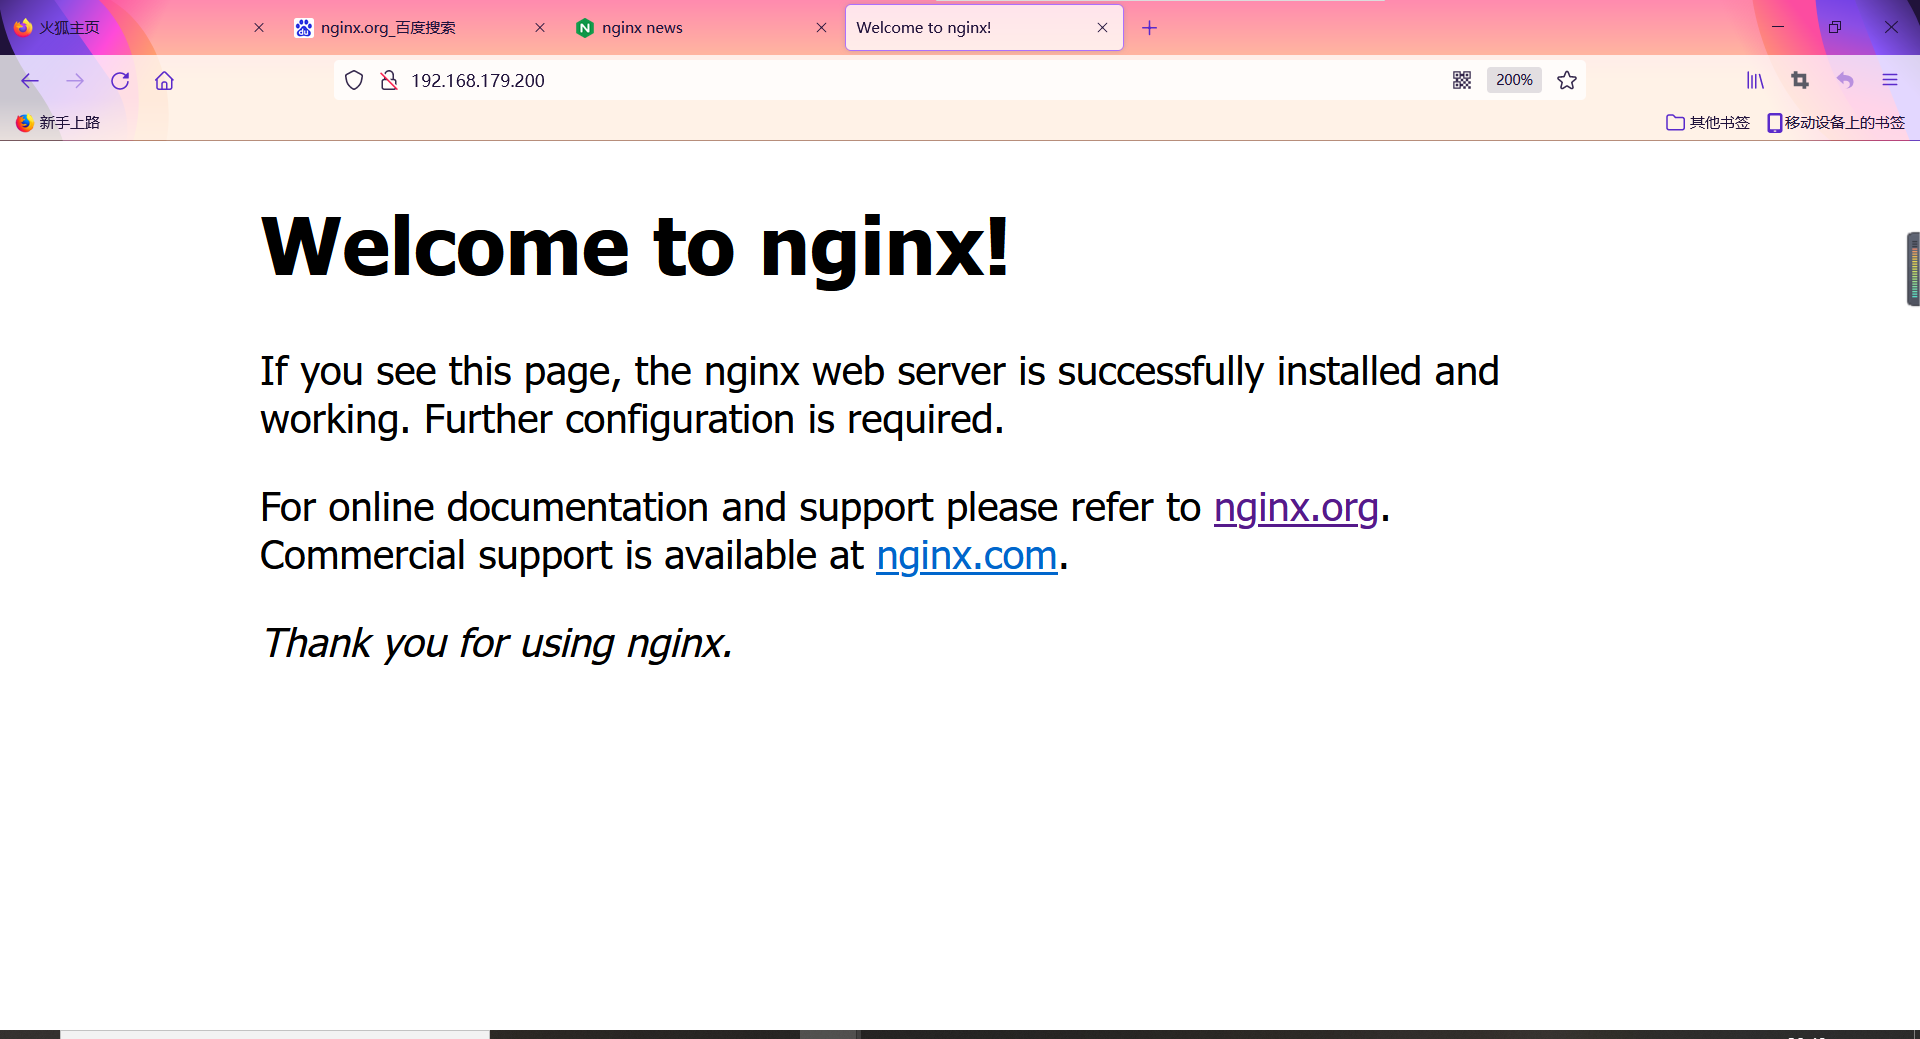Minimize the Firefox window
Image resolution: width=1920 pixels, height=1039 pixels.
pyautogui.click(x=1778, y=27)
